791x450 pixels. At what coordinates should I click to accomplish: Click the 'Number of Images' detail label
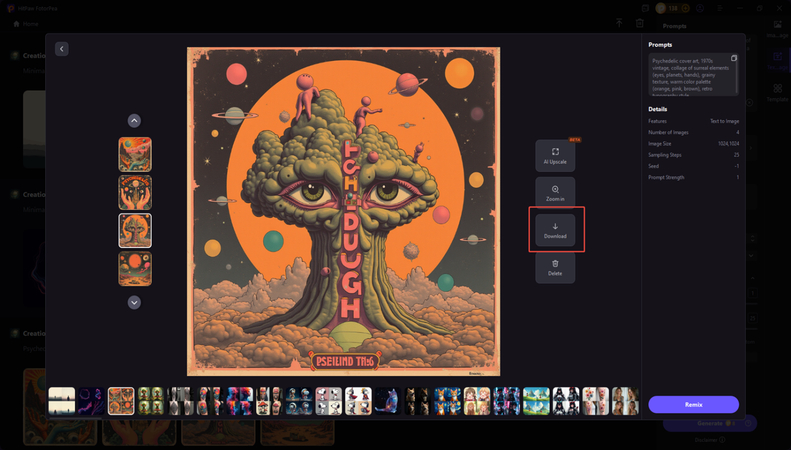tap(668, 132)
